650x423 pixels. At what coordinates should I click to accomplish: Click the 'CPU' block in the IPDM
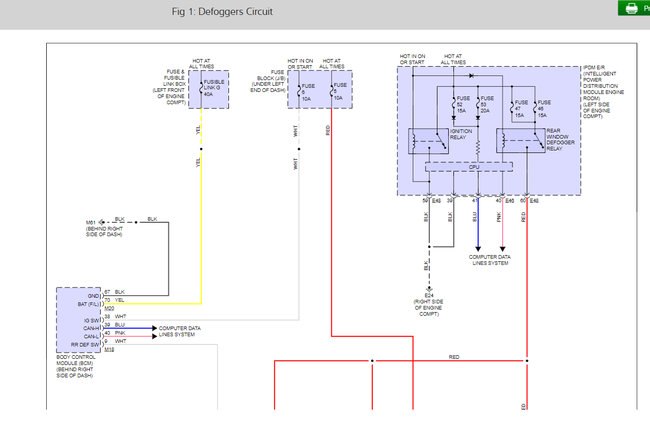point(469,167)
